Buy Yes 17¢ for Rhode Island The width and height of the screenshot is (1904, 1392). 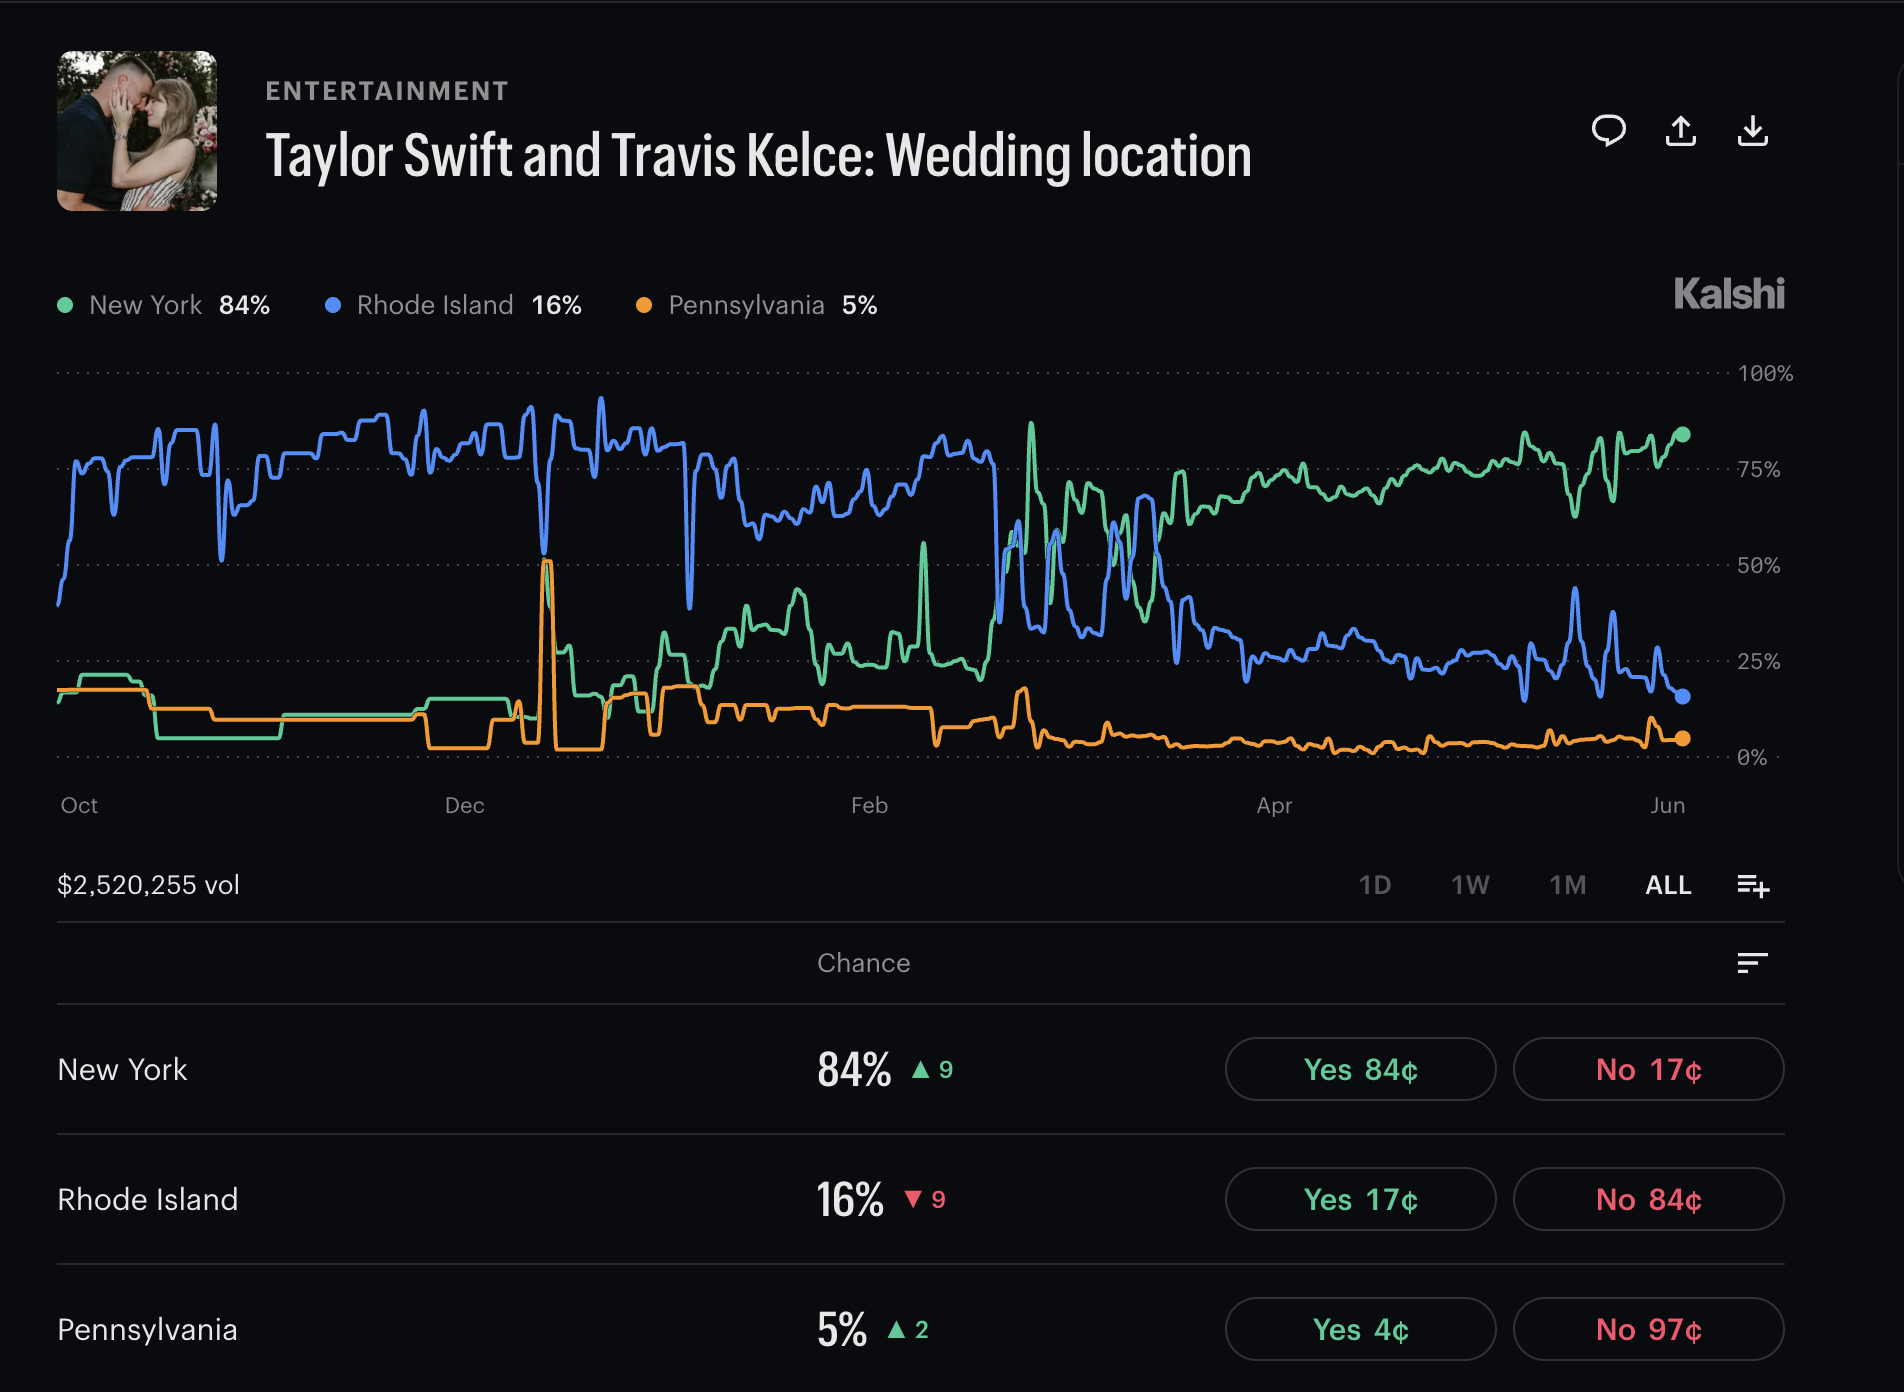pyautogui.click(x=1361, y=1199)
